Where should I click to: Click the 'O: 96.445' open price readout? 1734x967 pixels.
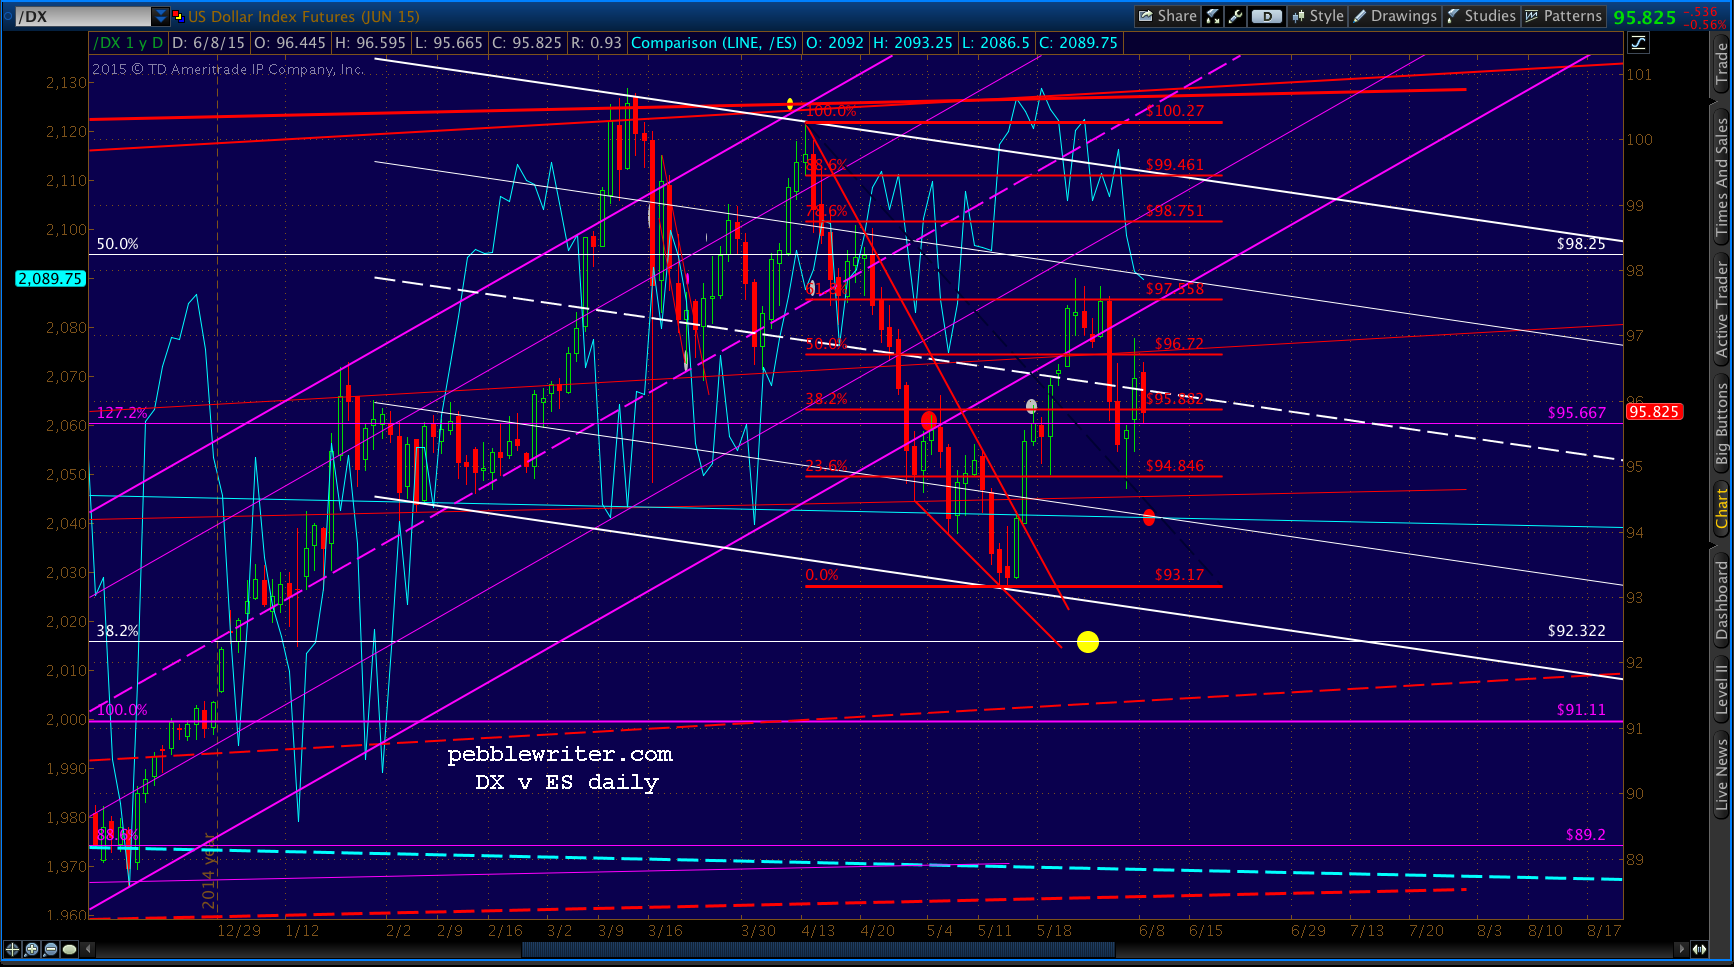coord(290,43)
